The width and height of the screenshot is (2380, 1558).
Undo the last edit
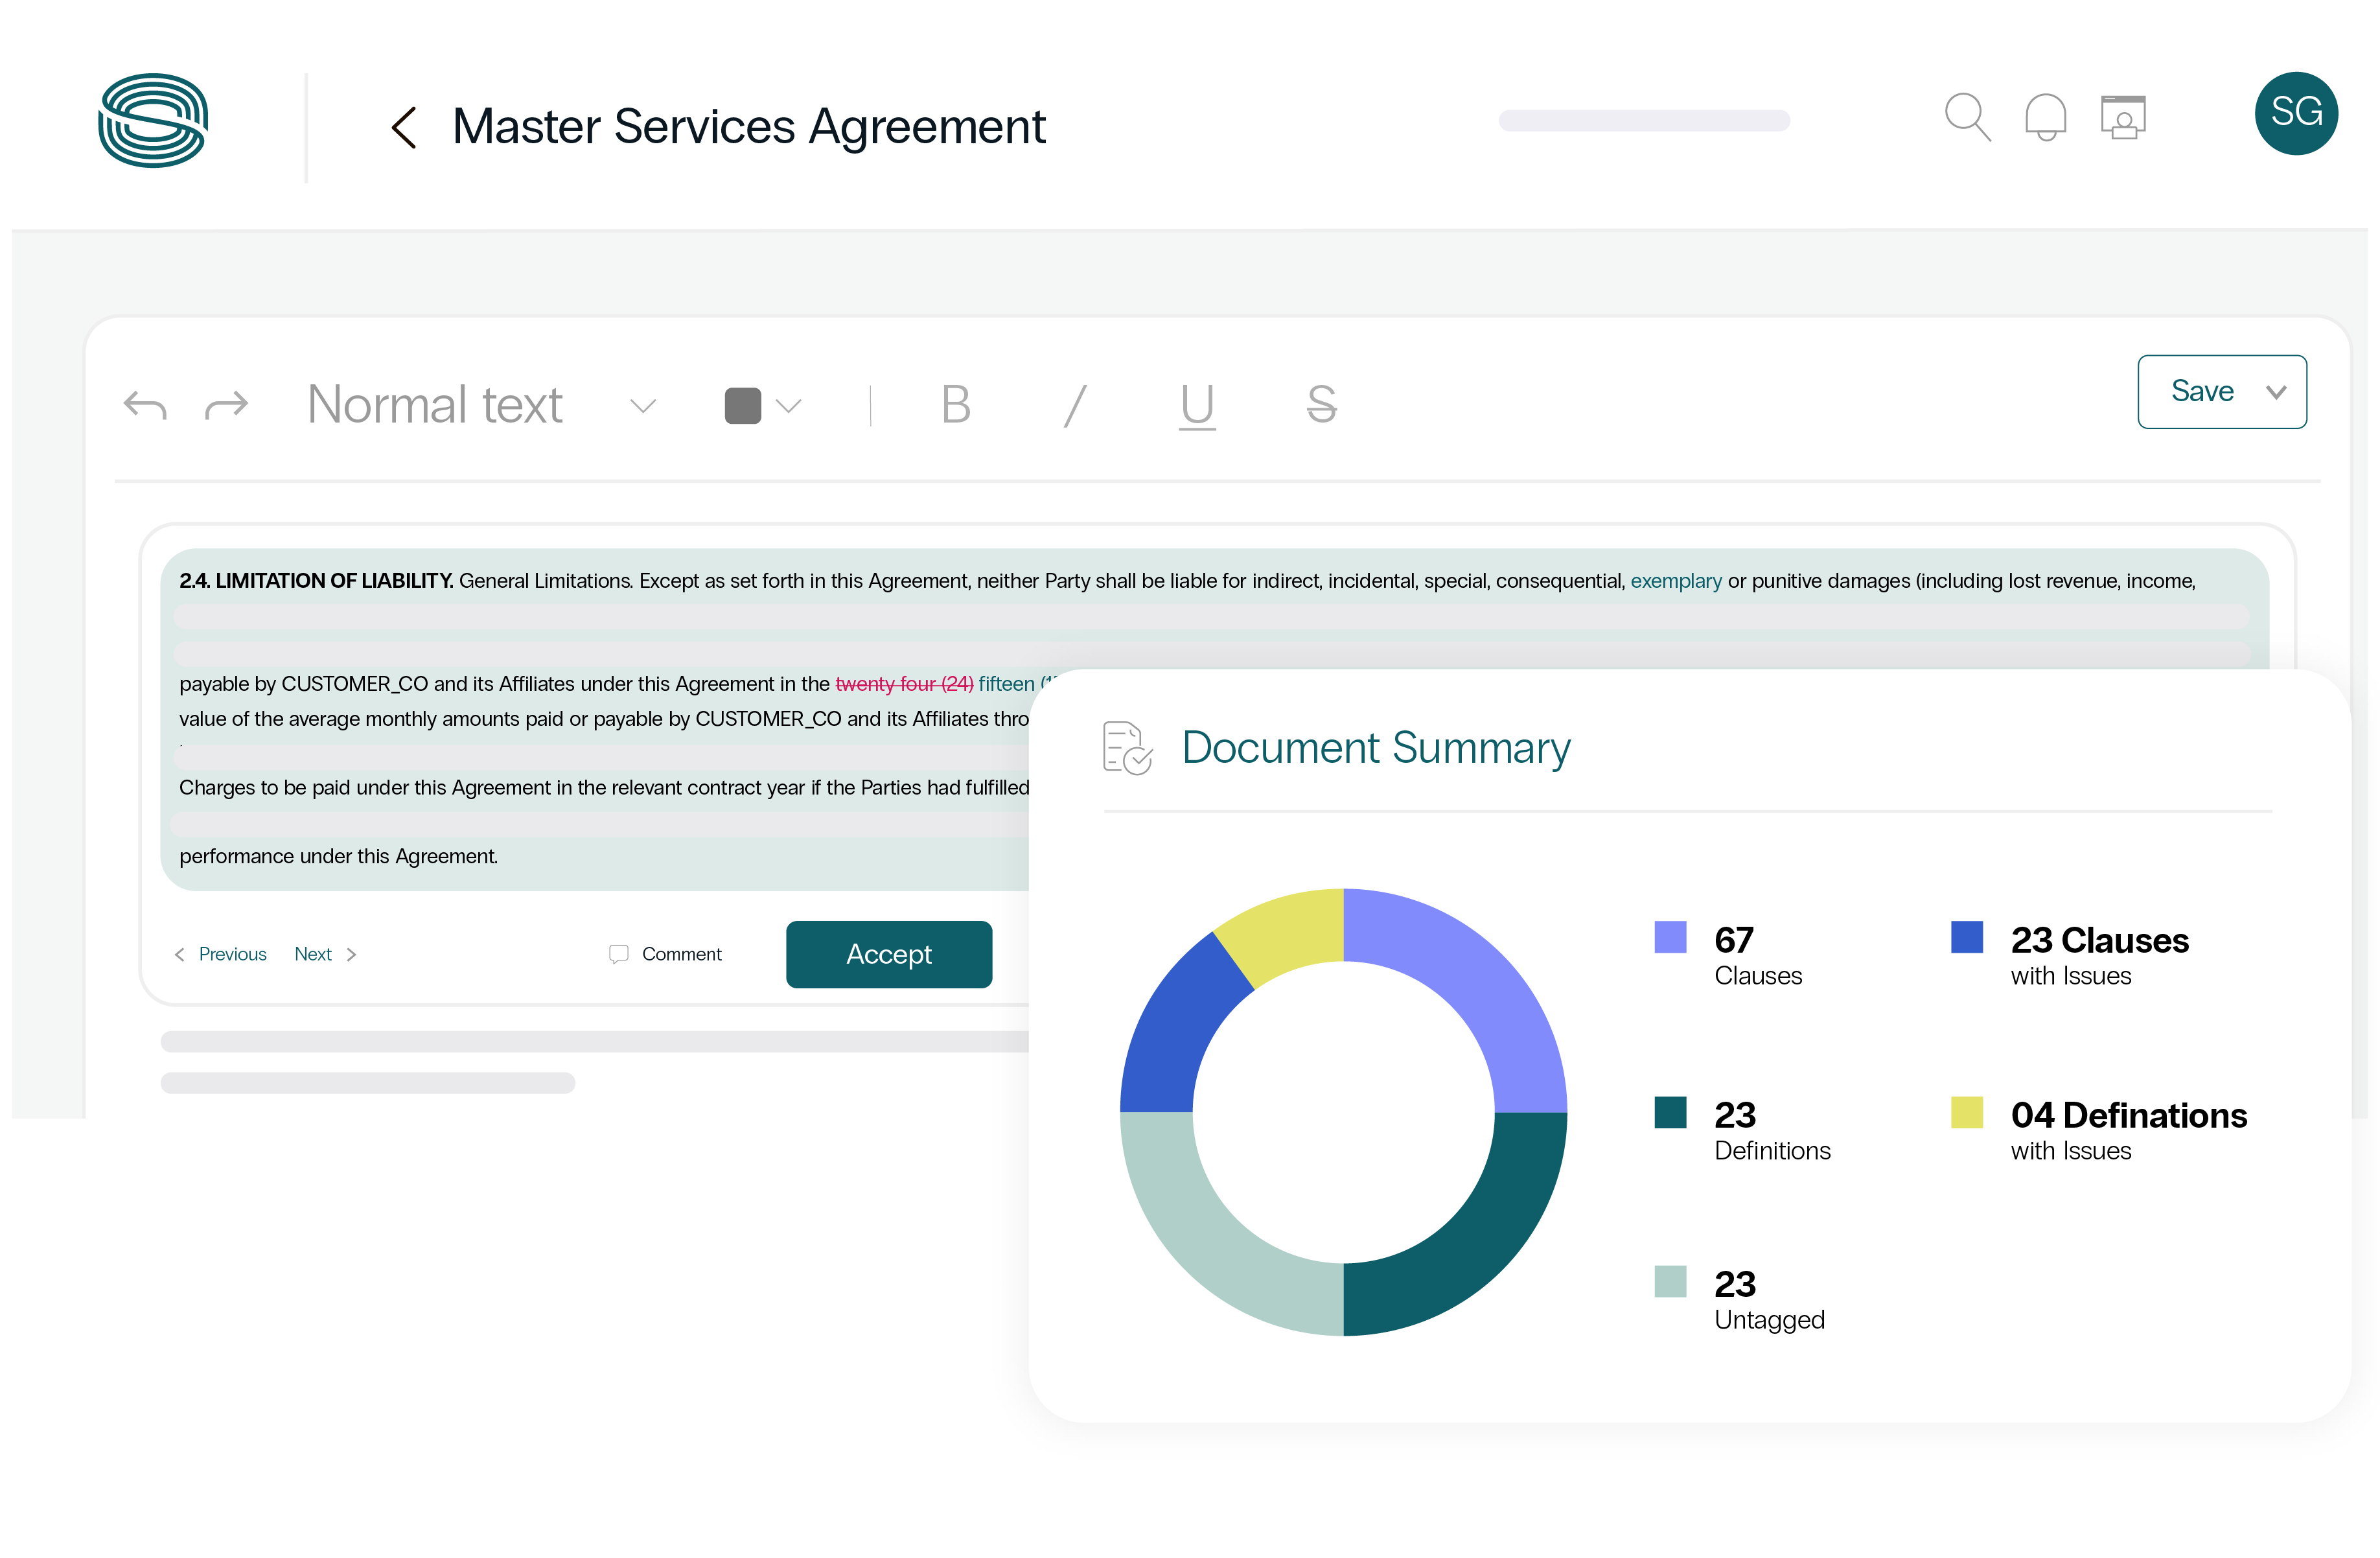coord(144,404)
